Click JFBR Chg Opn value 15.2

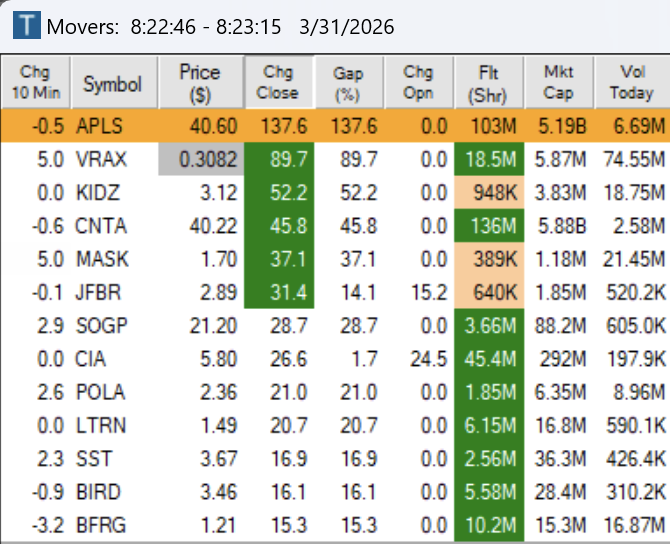point(429,293)
